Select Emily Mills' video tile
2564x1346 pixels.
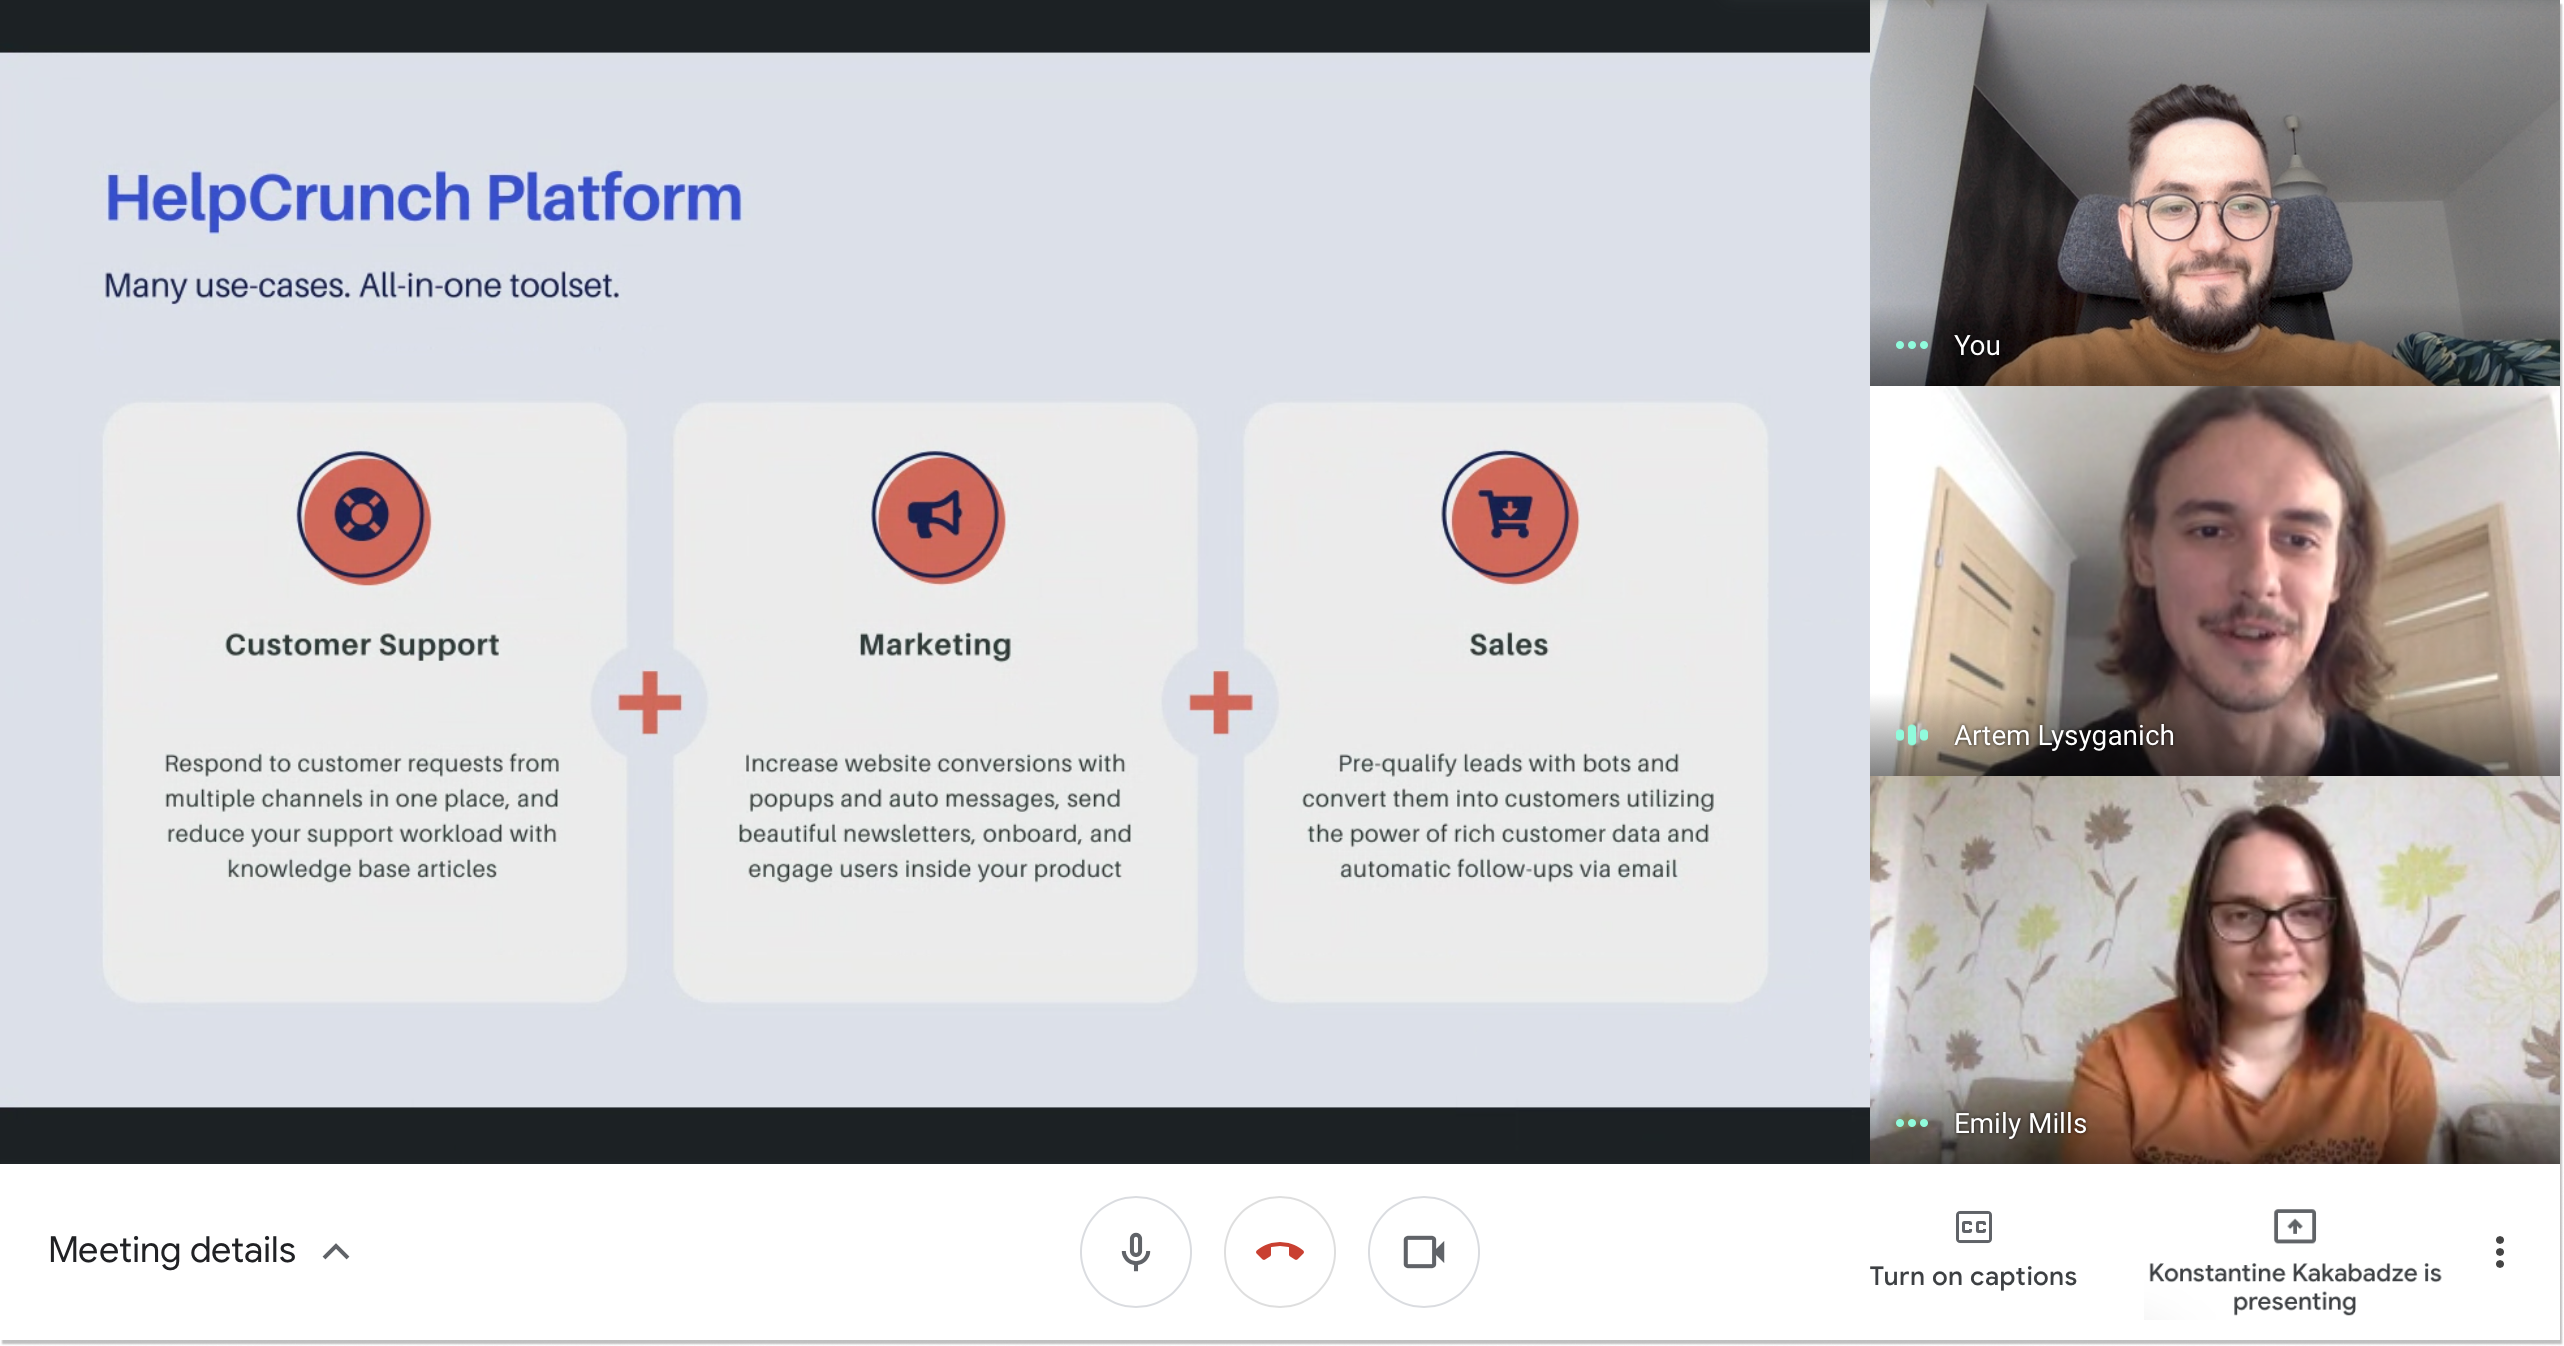tap(2214, 970)
